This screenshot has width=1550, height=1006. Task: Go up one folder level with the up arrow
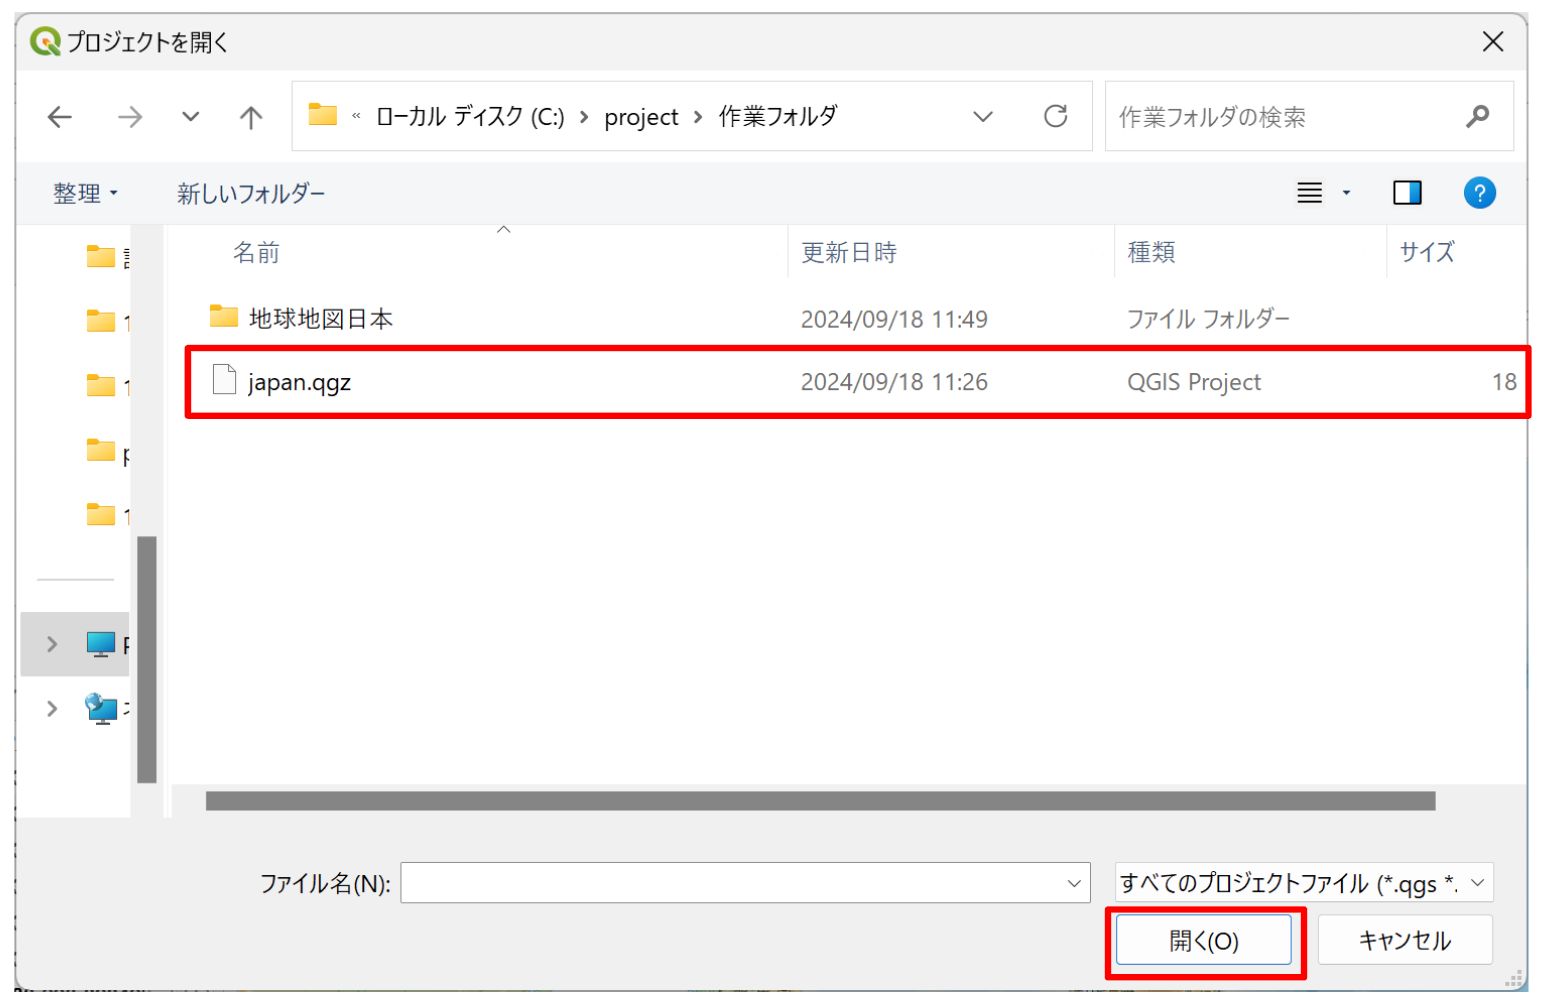251,117
